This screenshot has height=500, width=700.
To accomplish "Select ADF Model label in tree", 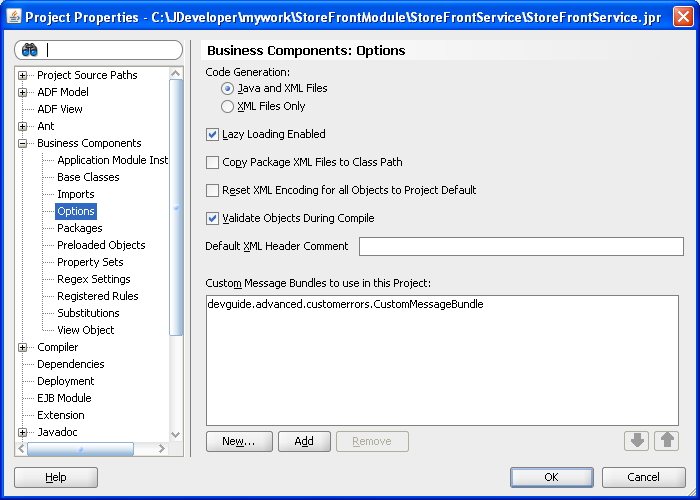I will pyautogui.click(x=63, y=92).
